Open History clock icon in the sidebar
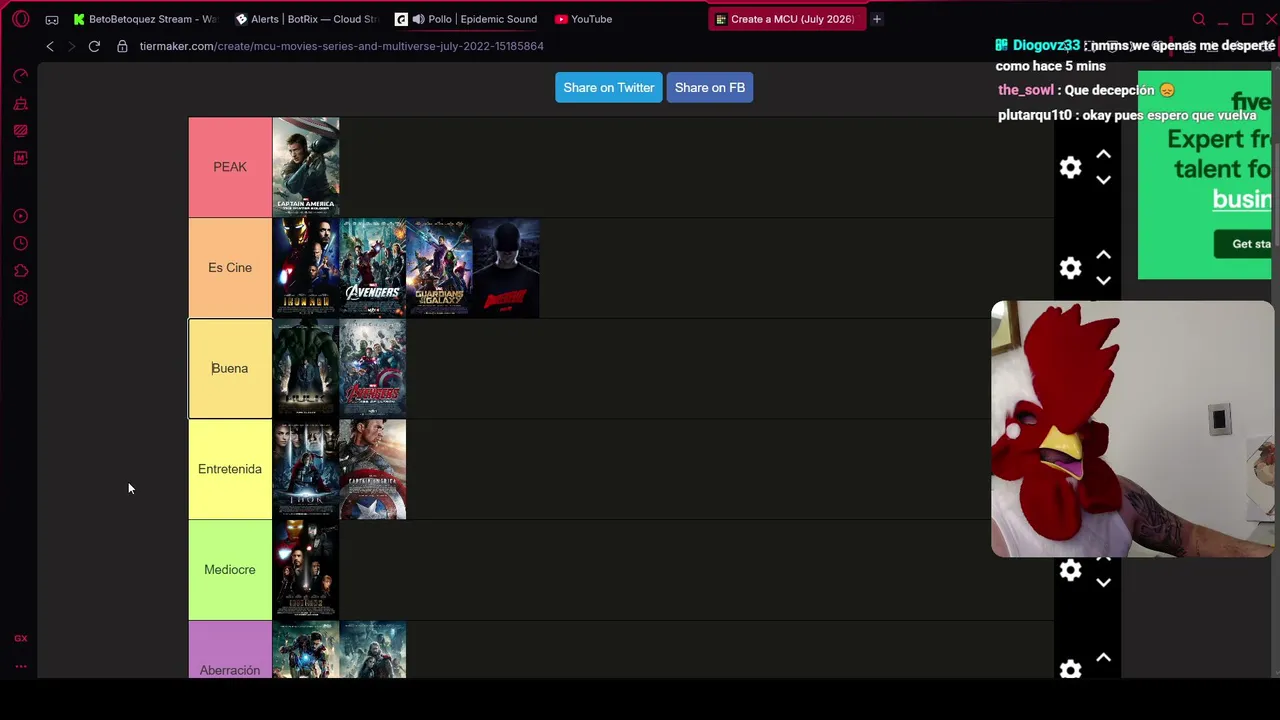The image size is (1280, 720). coord(20,243)
